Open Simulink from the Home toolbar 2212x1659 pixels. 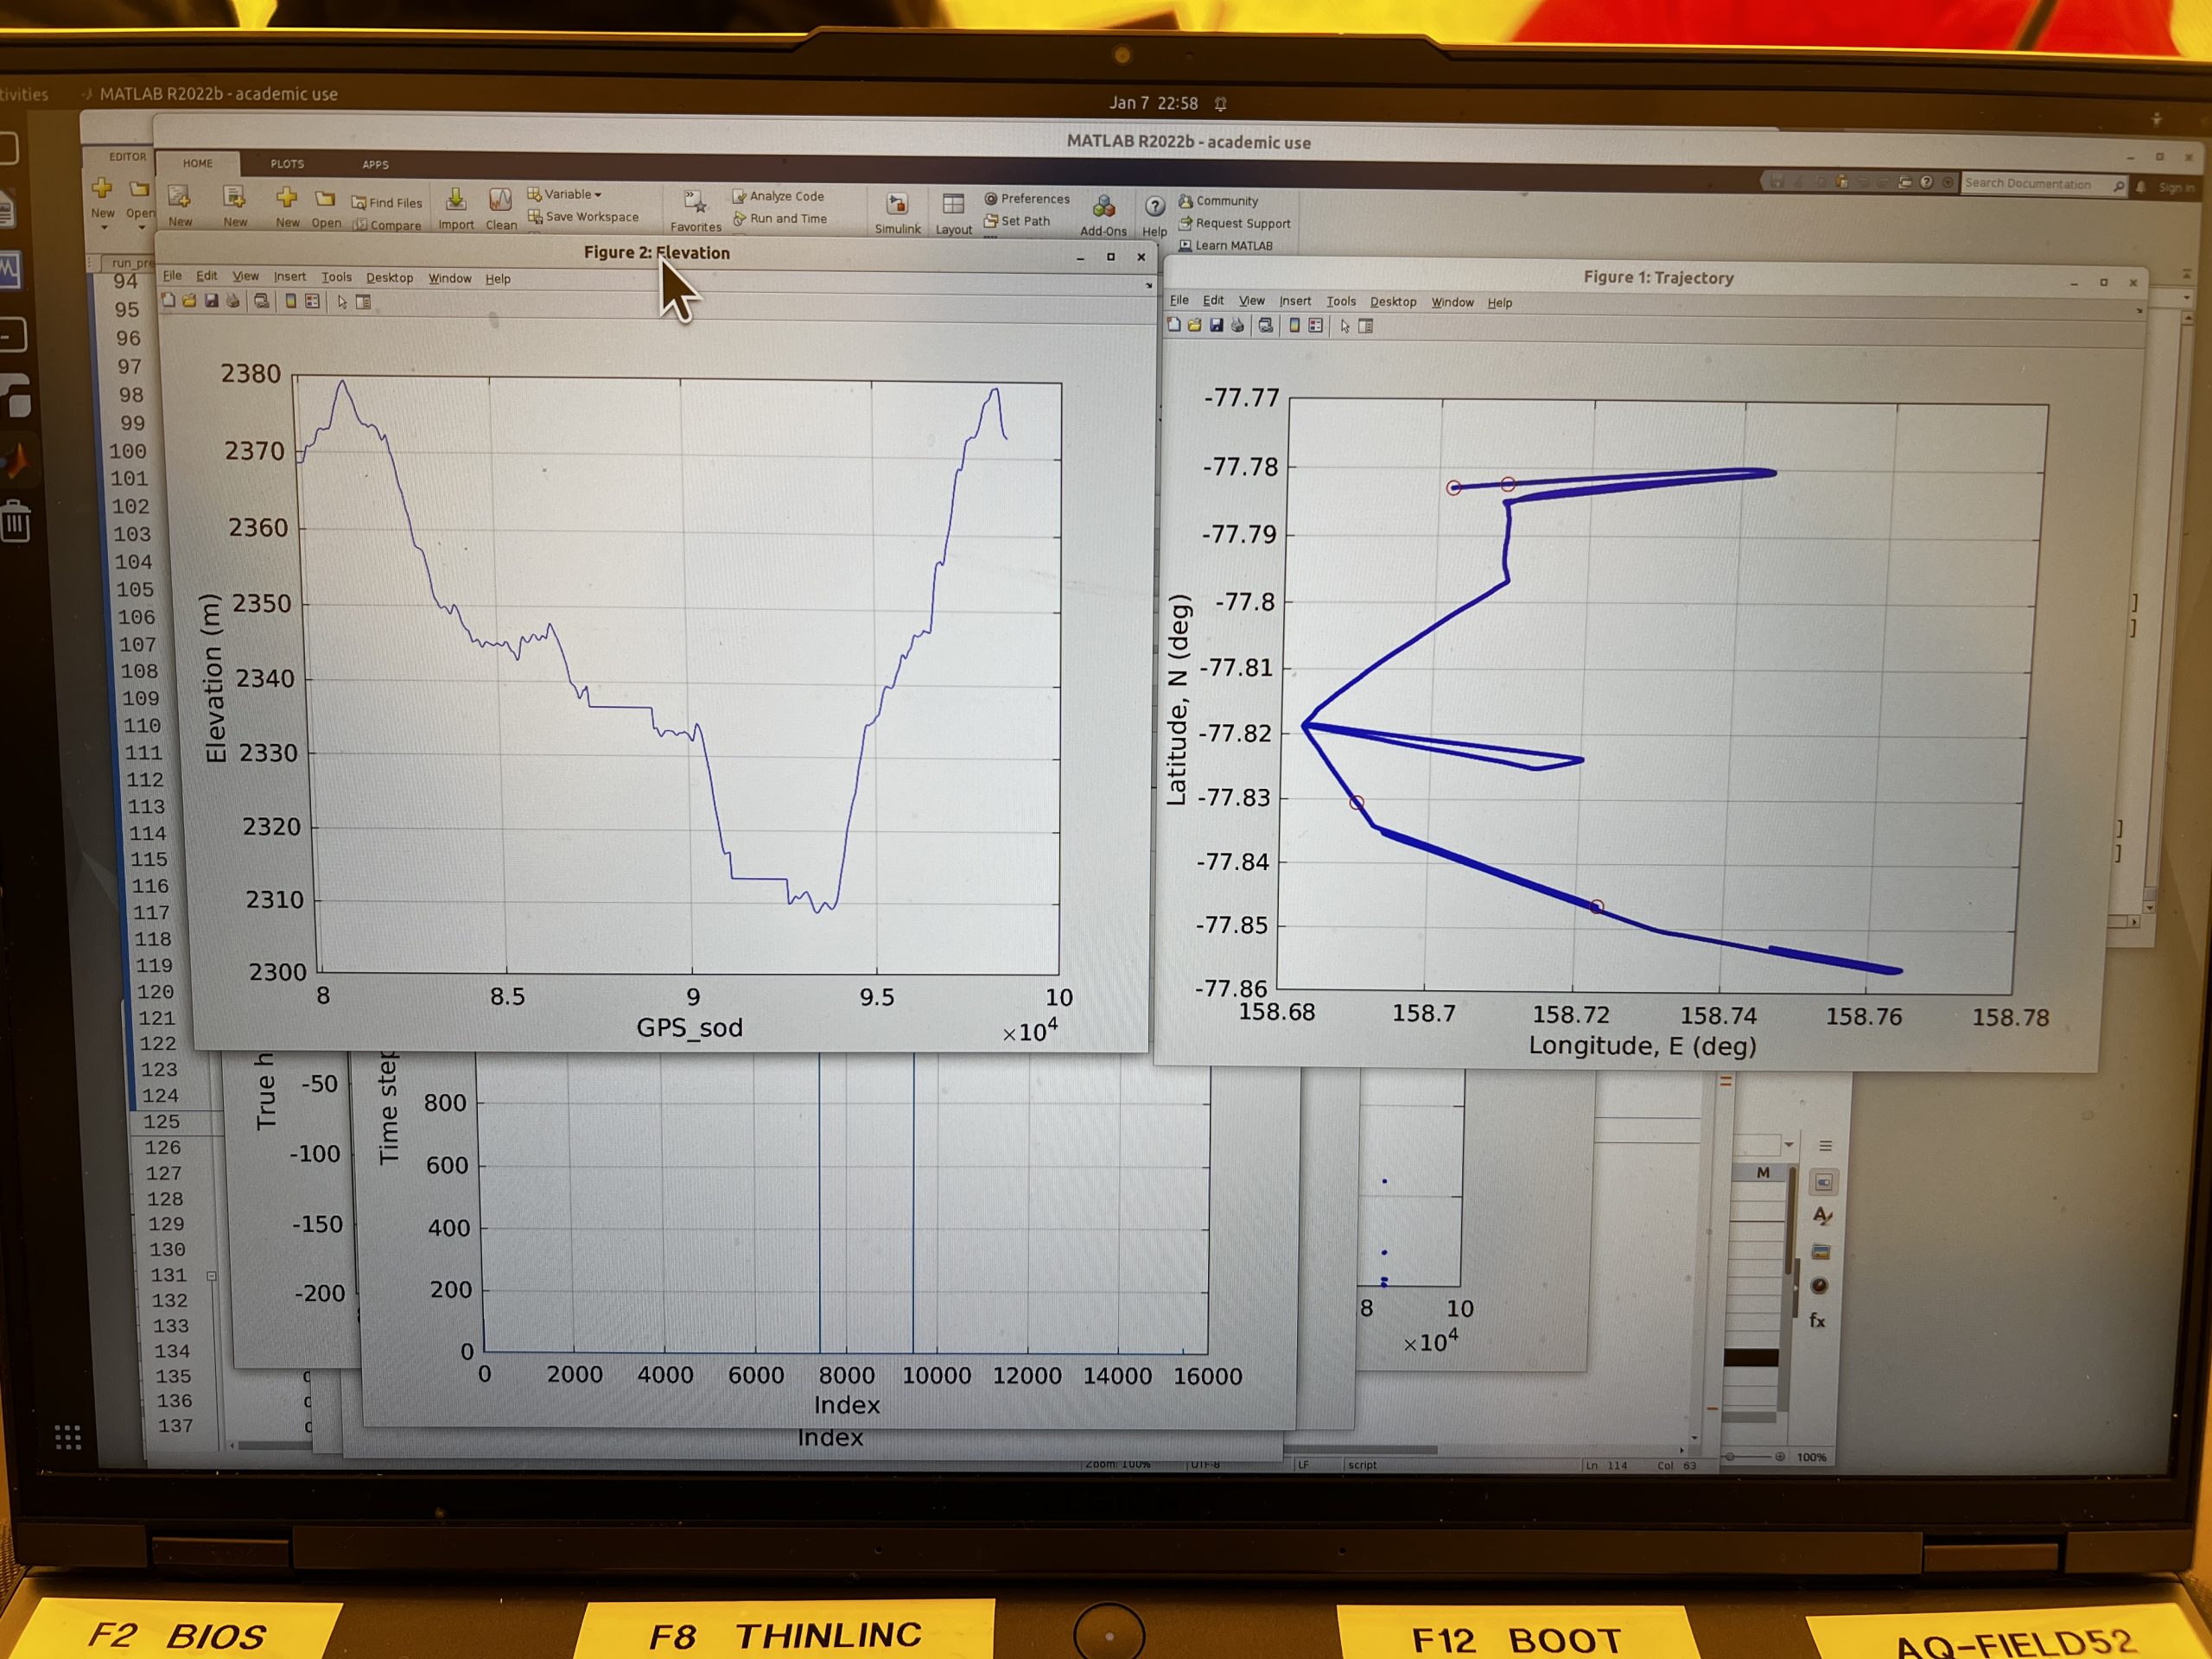tap(897, 203)
